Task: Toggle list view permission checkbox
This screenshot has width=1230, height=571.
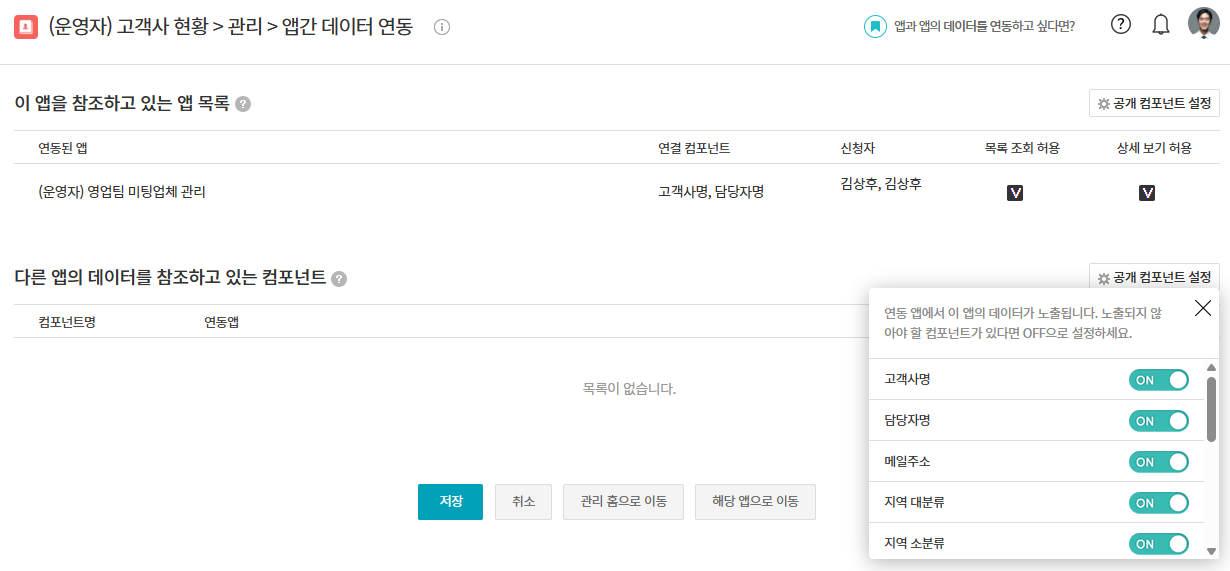Action: (1015, 193)
